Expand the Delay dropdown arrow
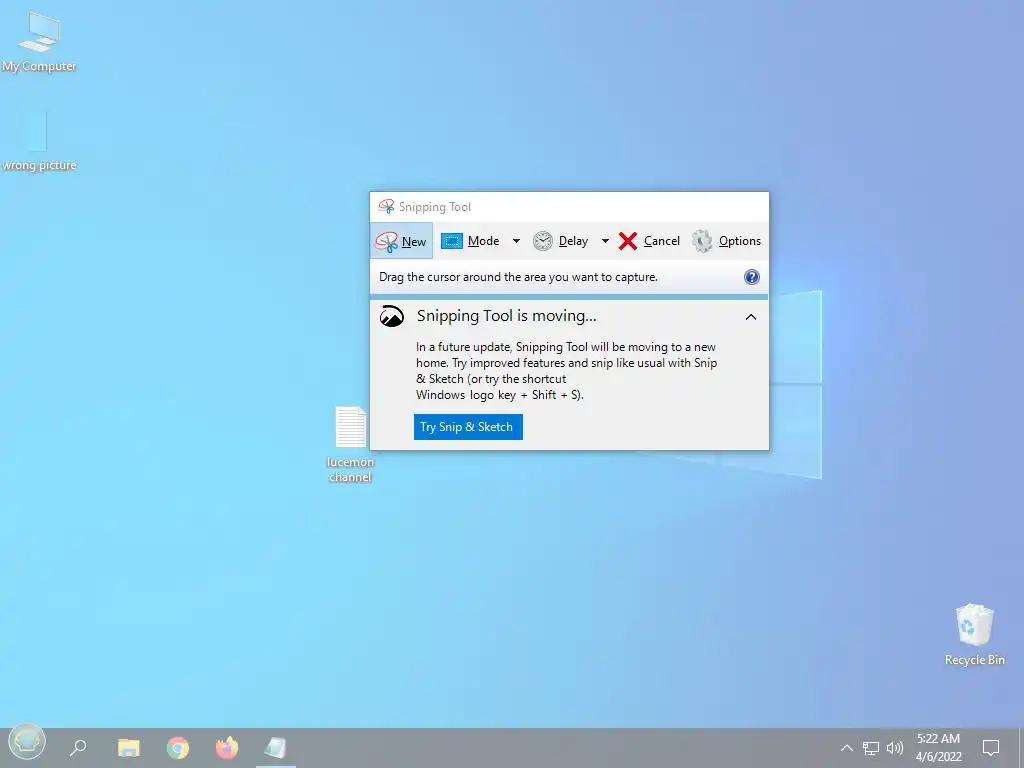This screenshot has height=768, width=1024. pos(605,241)
